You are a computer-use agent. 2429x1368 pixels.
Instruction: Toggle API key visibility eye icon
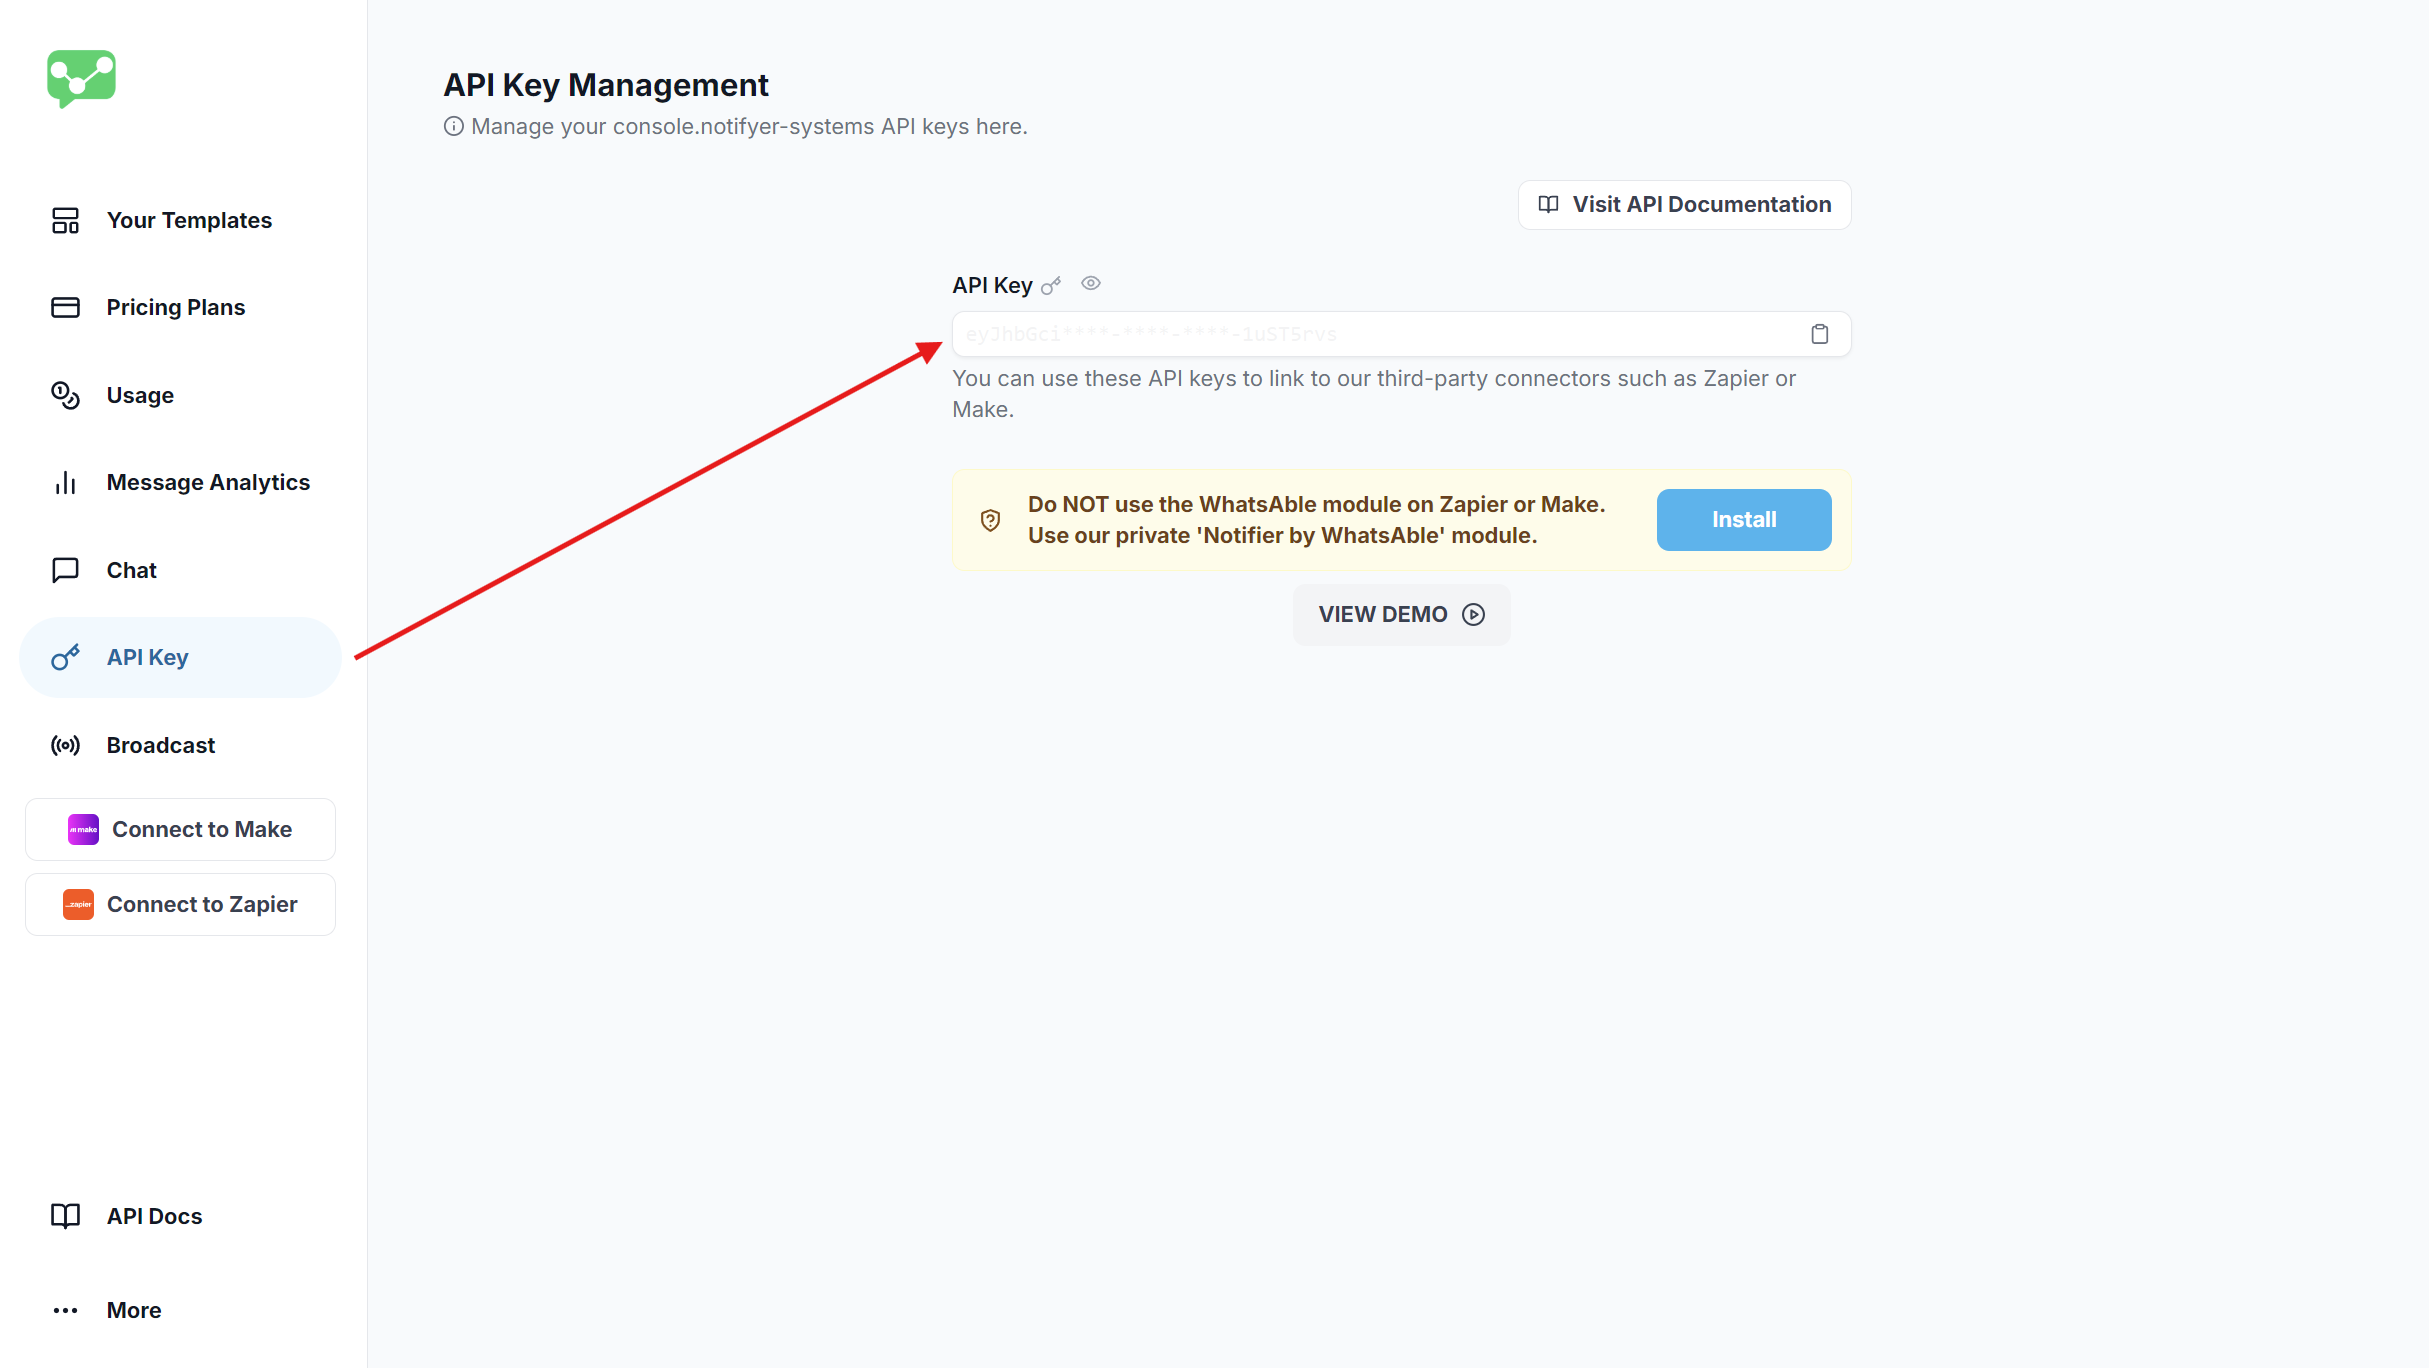click(x=1091, y=284)
